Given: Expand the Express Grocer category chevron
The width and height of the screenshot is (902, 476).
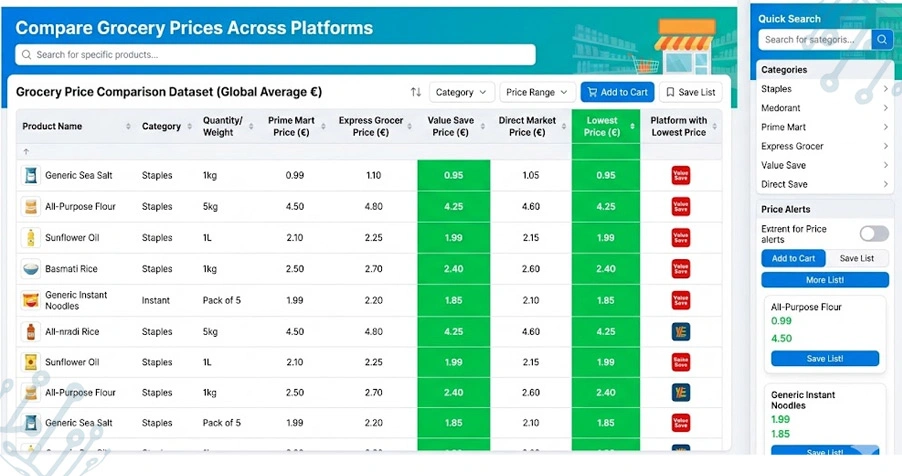Looking at the screenshot, I should point(885,146).
